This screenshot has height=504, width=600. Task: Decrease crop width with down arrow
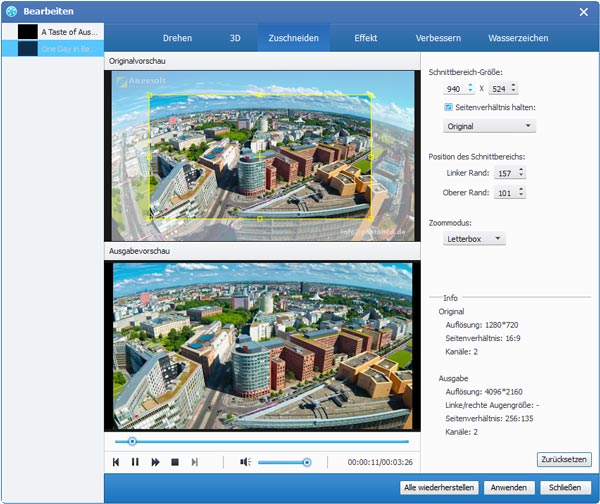pos(470,91)
